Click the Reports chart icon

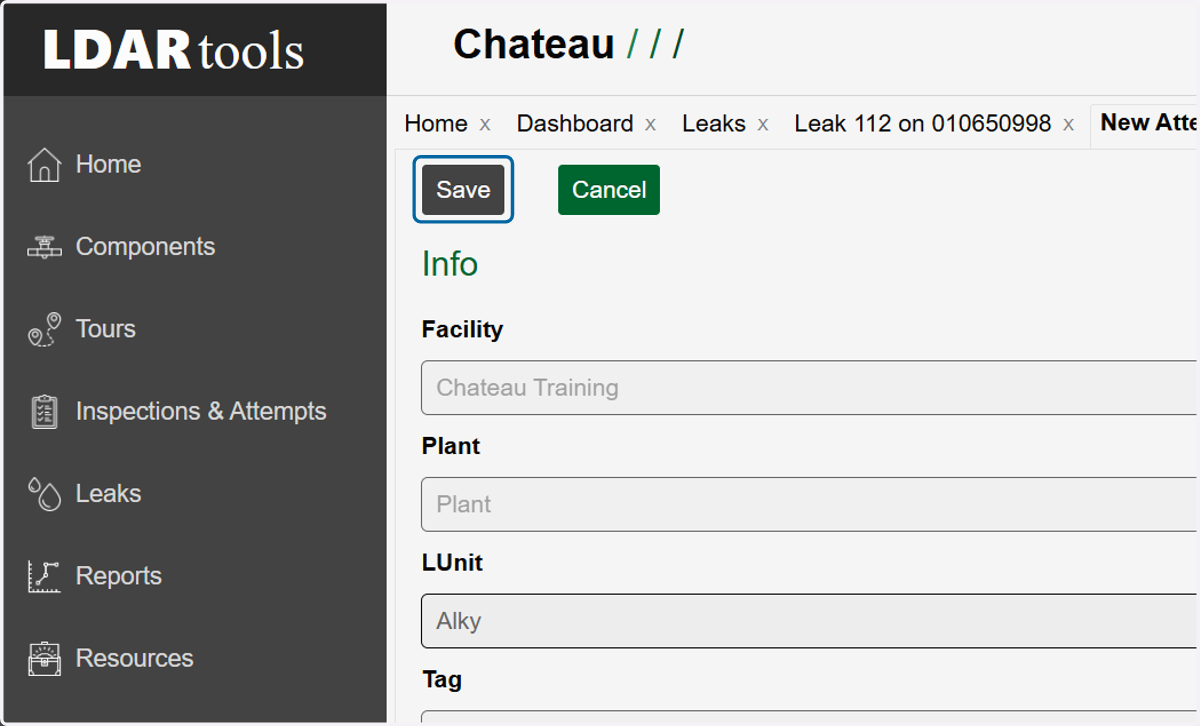[x=44, y=576]
